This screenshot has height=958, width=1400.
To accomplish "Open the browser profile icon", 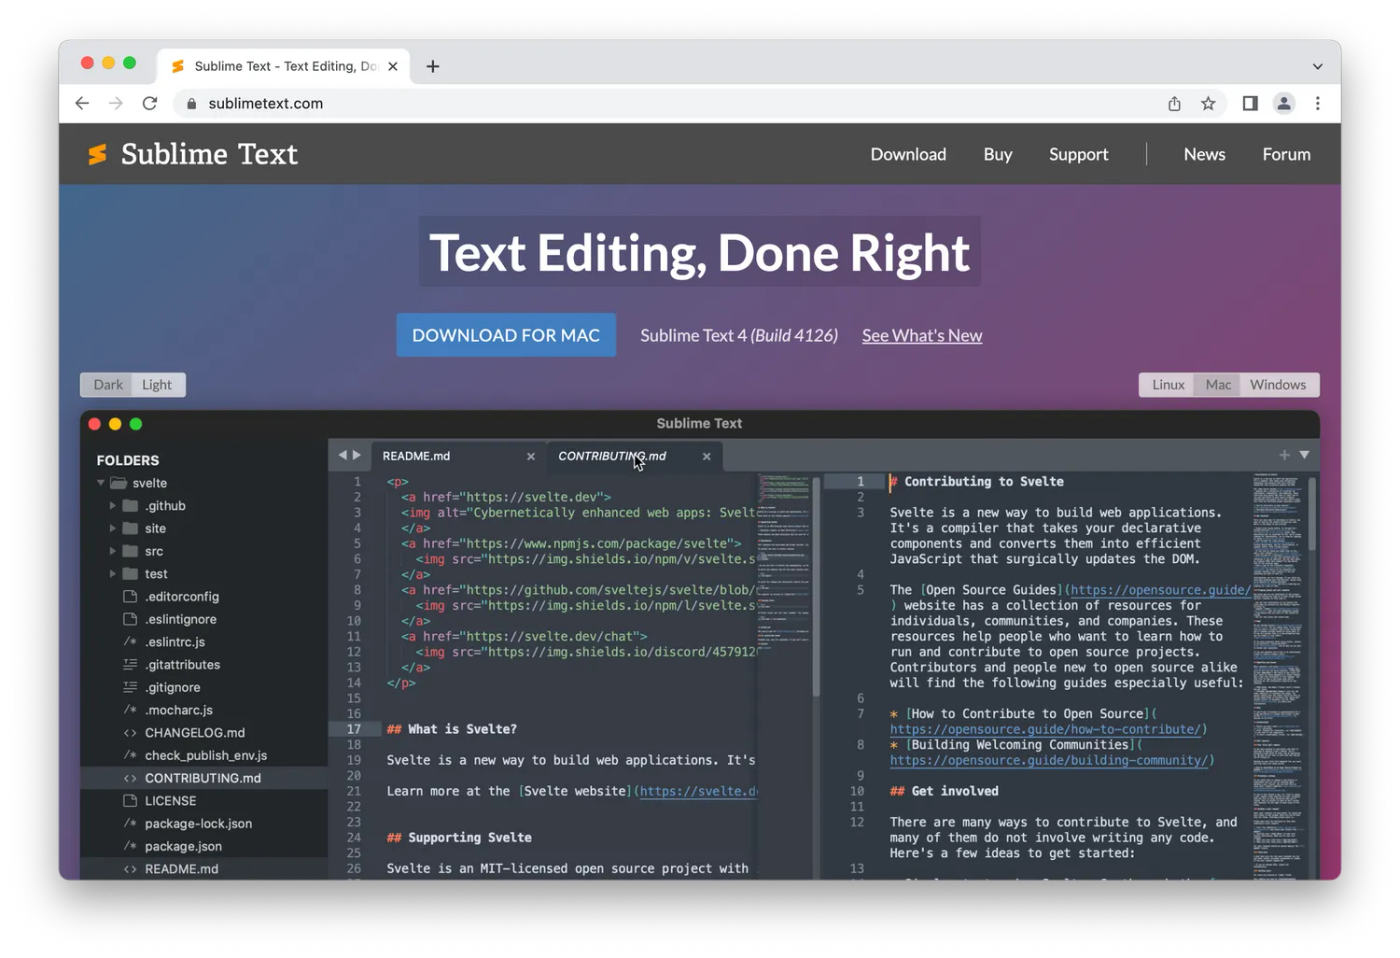I will pos(1284,103).
